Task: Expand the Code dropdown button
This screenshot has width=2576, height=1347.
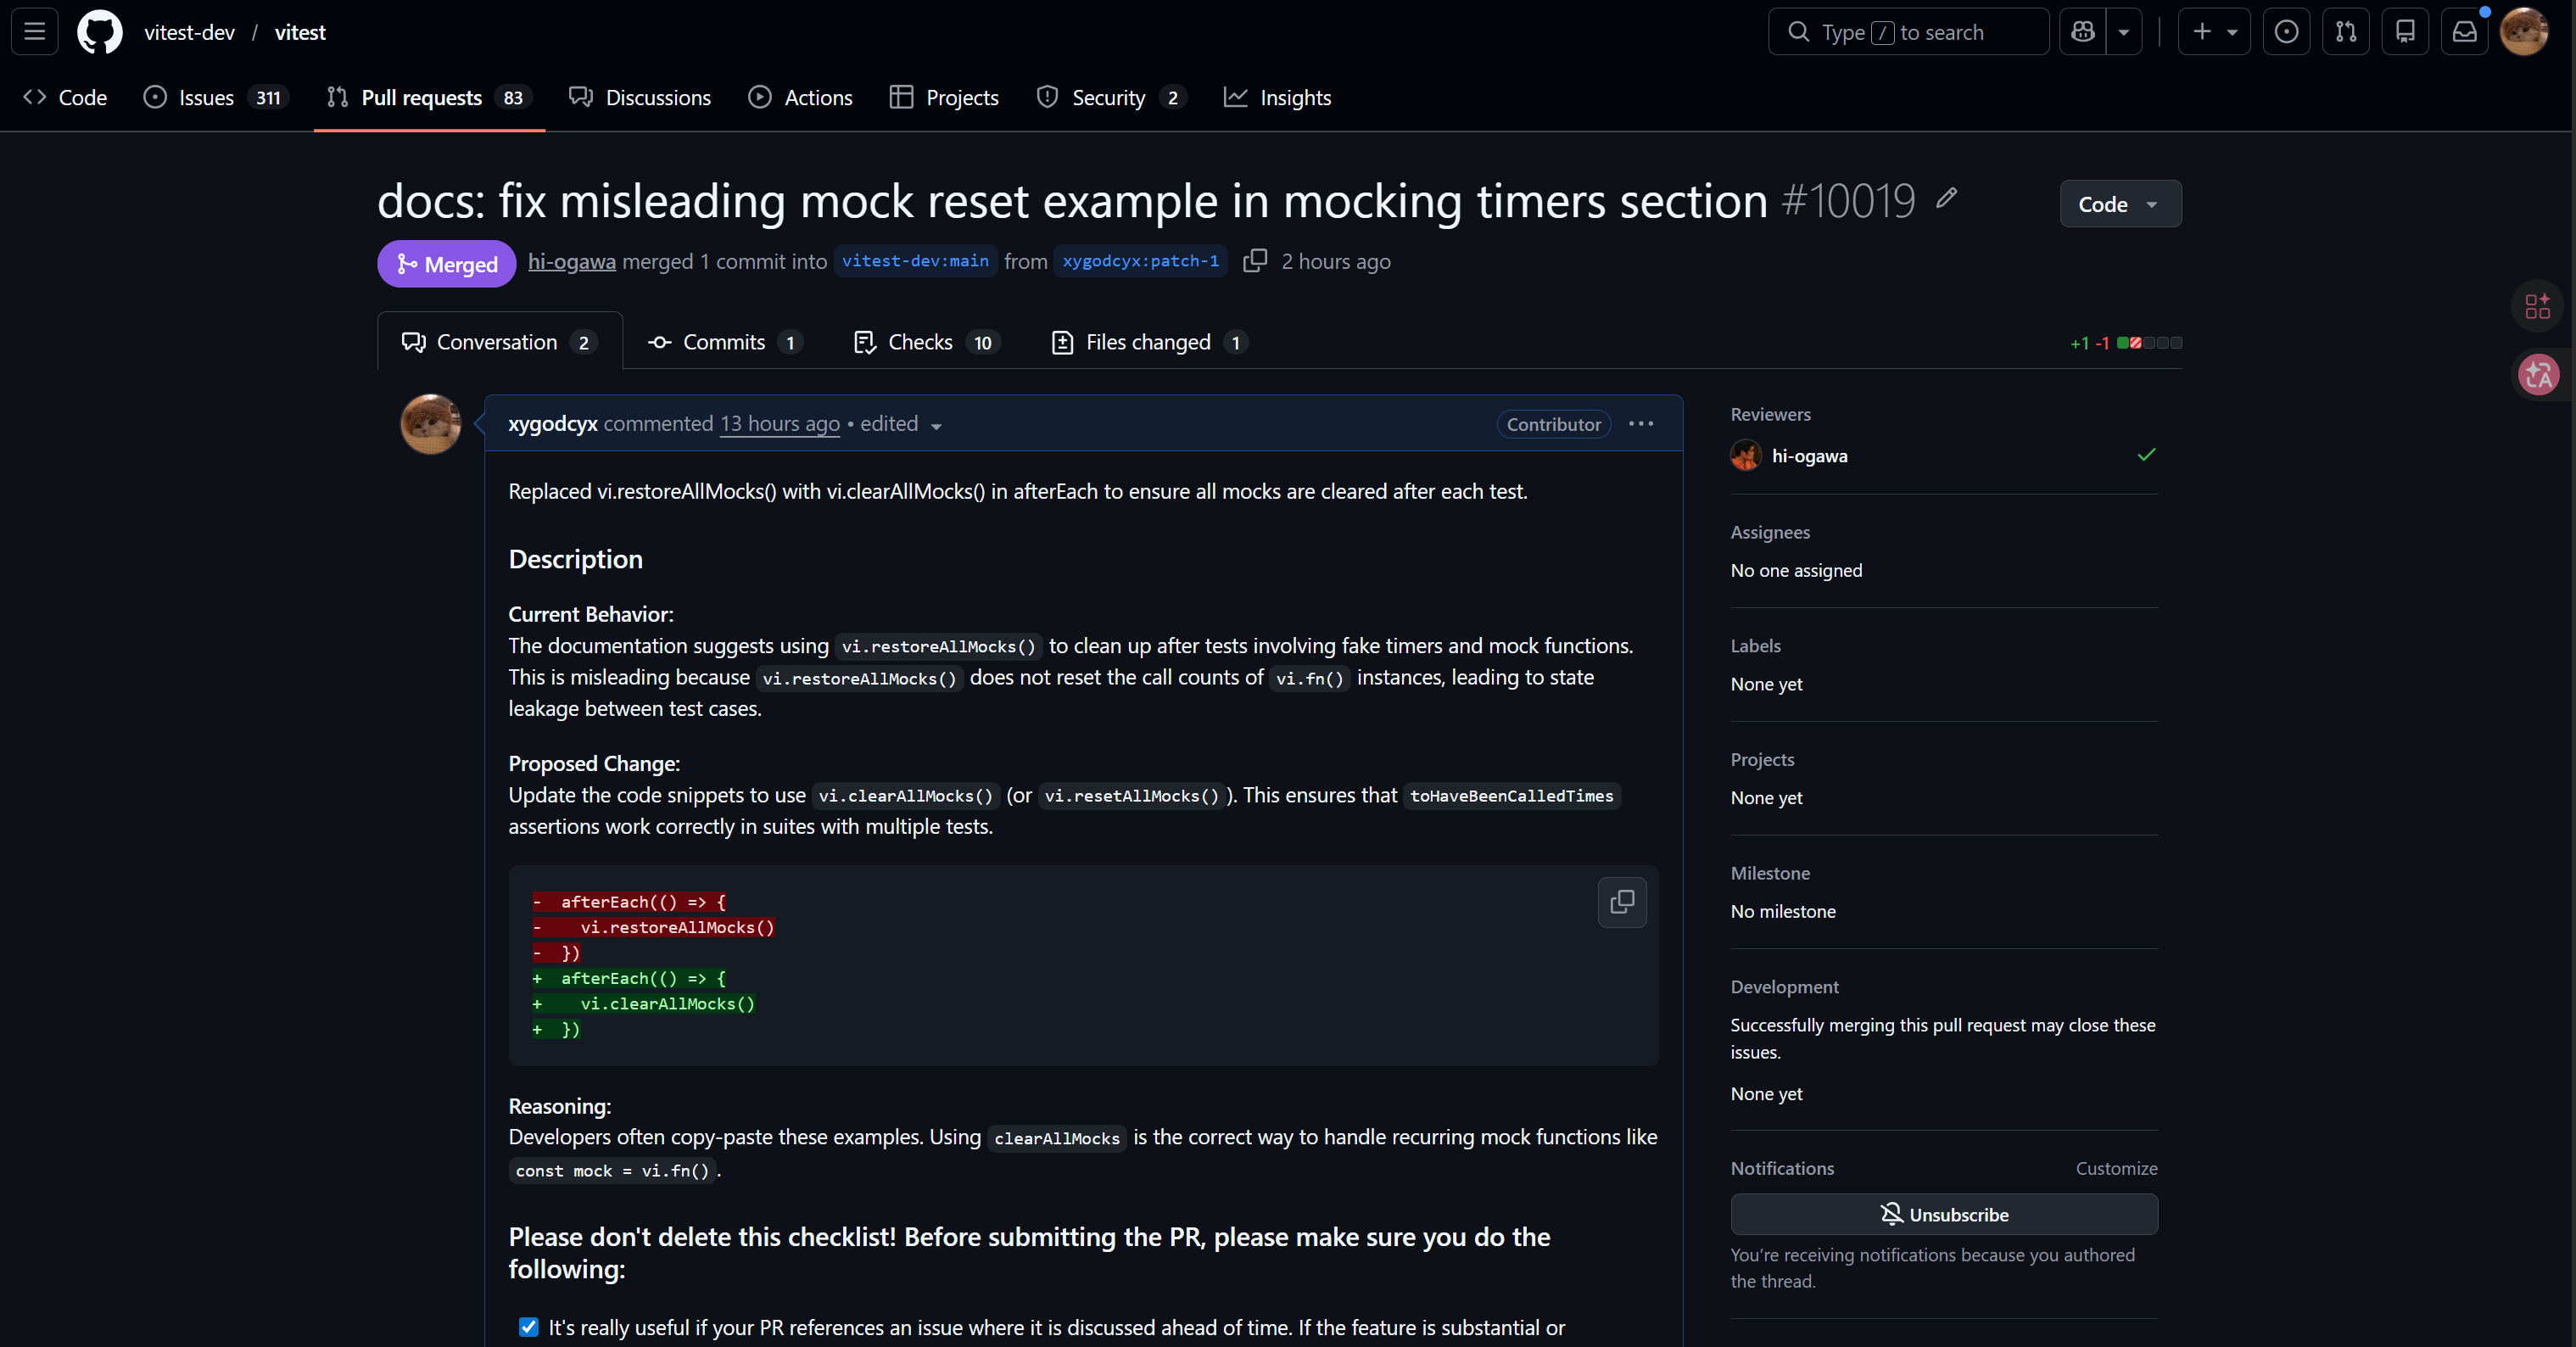Action: 2119,204
